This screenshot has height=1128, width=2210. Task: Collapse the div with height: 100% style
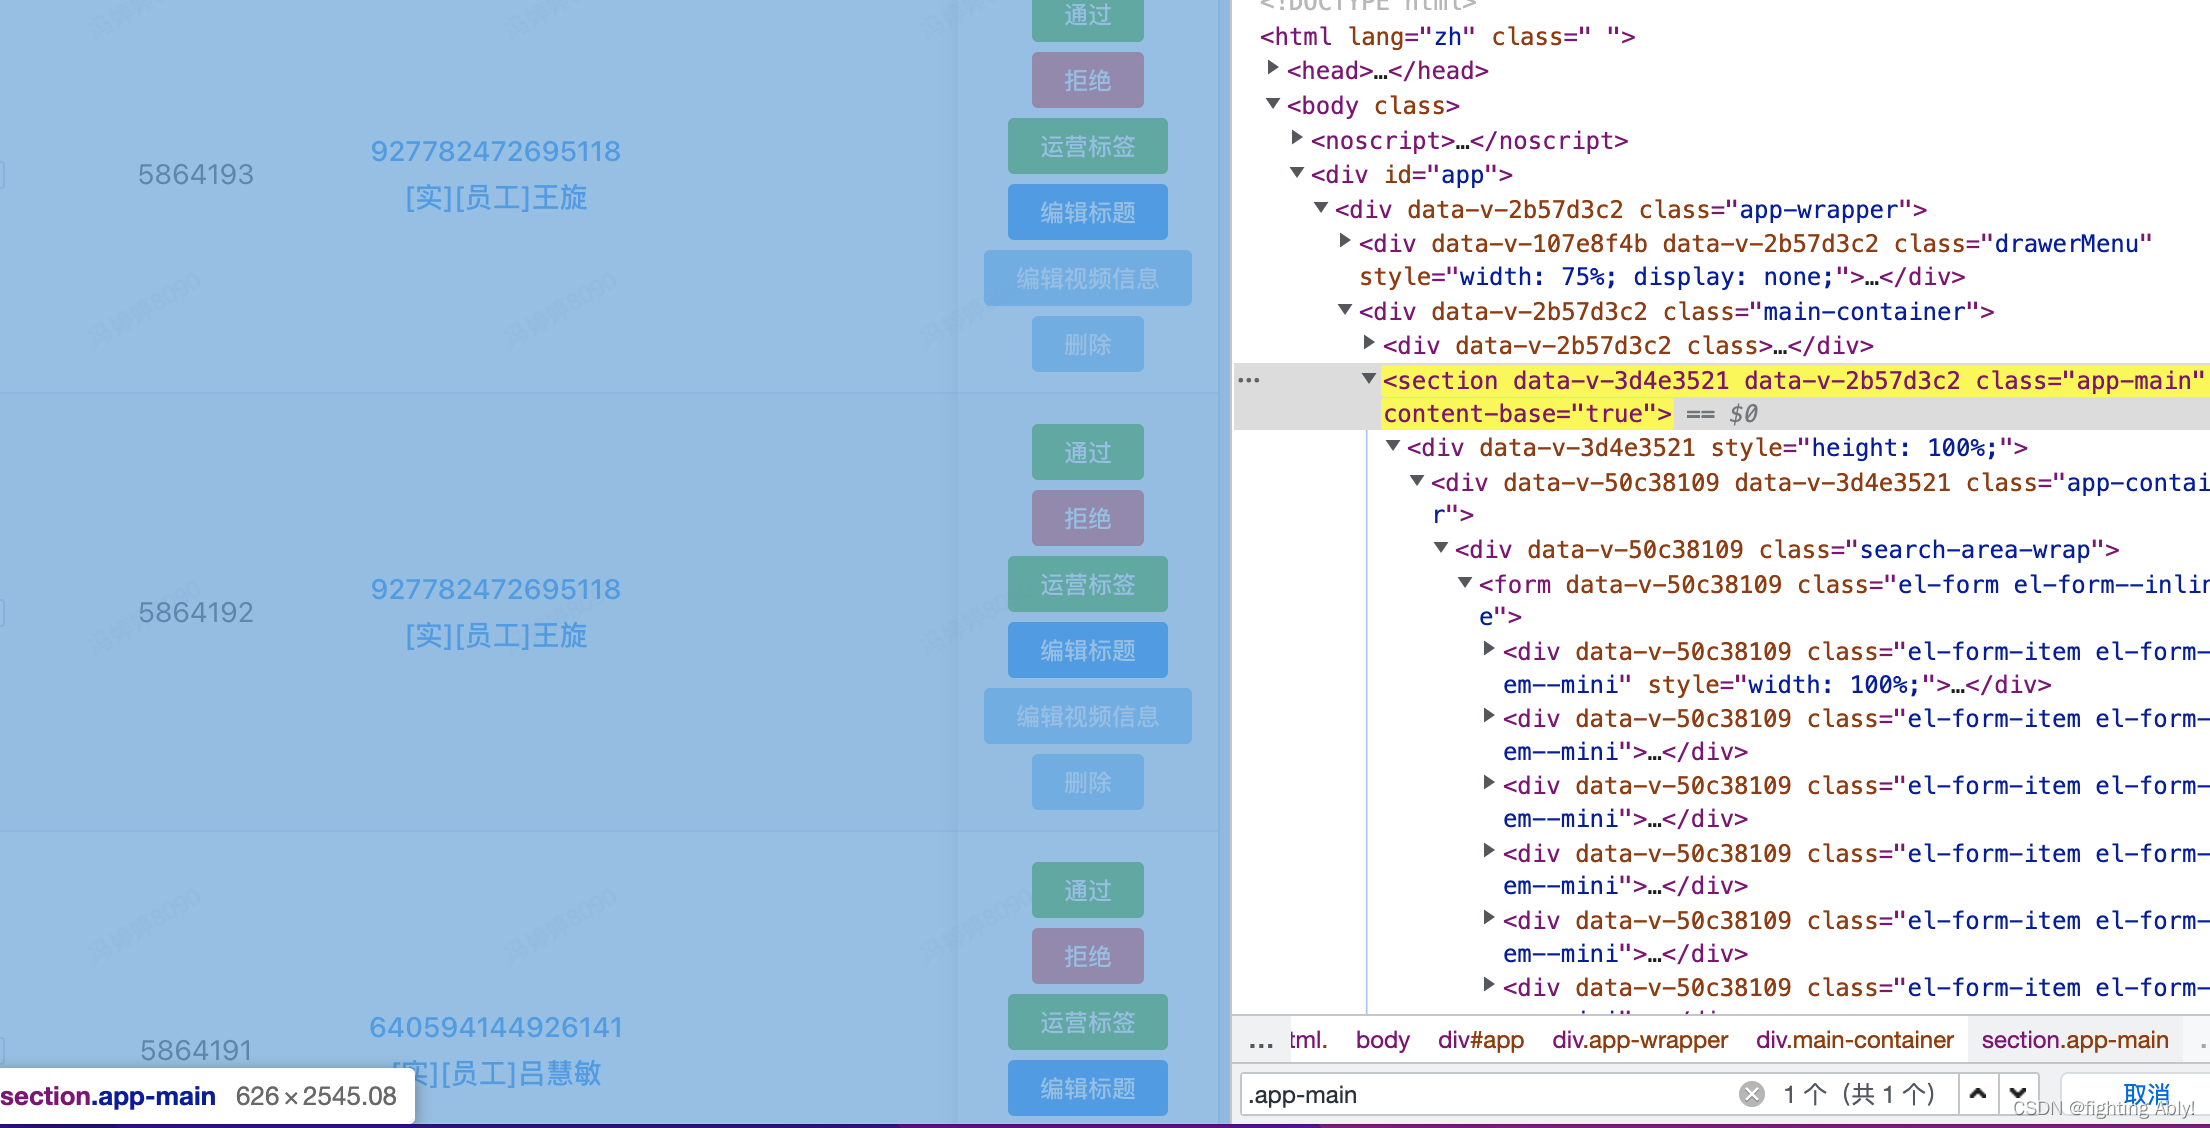coord(1393,445)
